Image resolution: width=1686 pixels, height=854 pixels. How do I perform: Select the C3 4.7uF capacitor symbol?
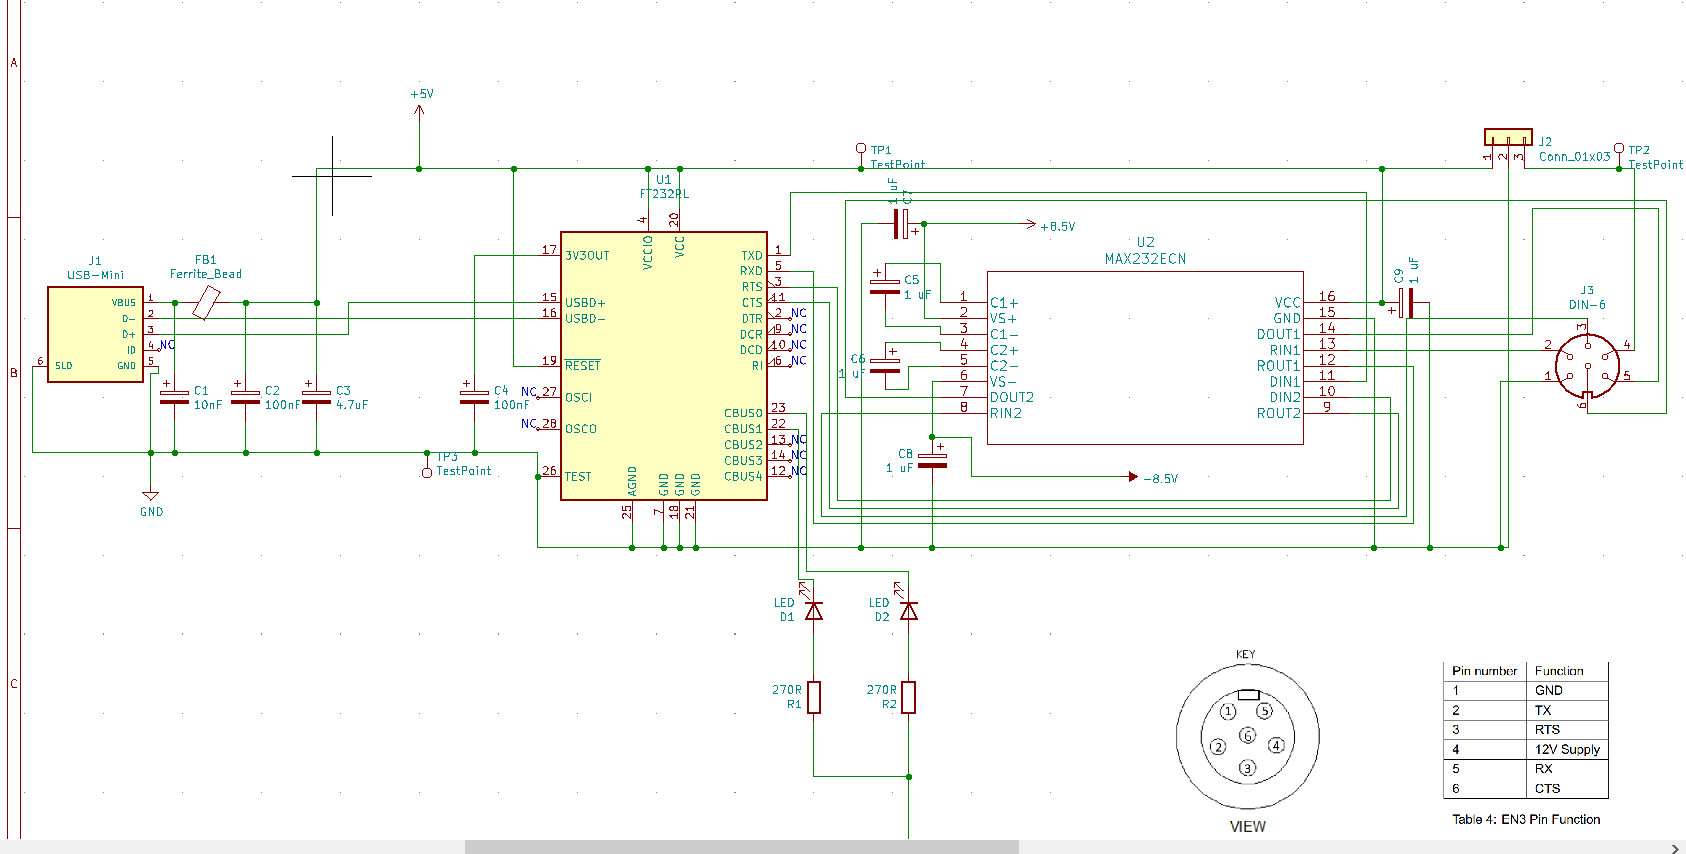tap(316, 397)
